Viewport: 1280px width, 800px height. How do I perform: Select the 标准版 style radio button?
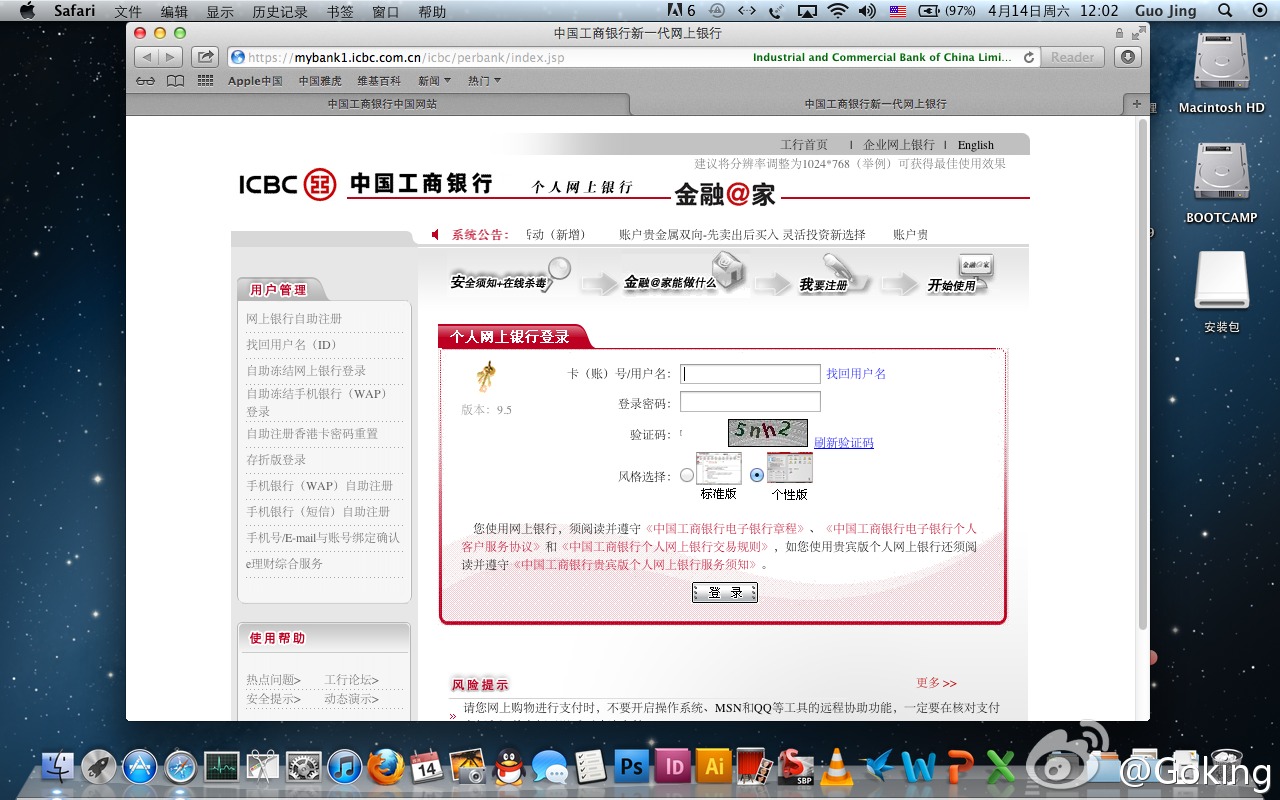687,475
